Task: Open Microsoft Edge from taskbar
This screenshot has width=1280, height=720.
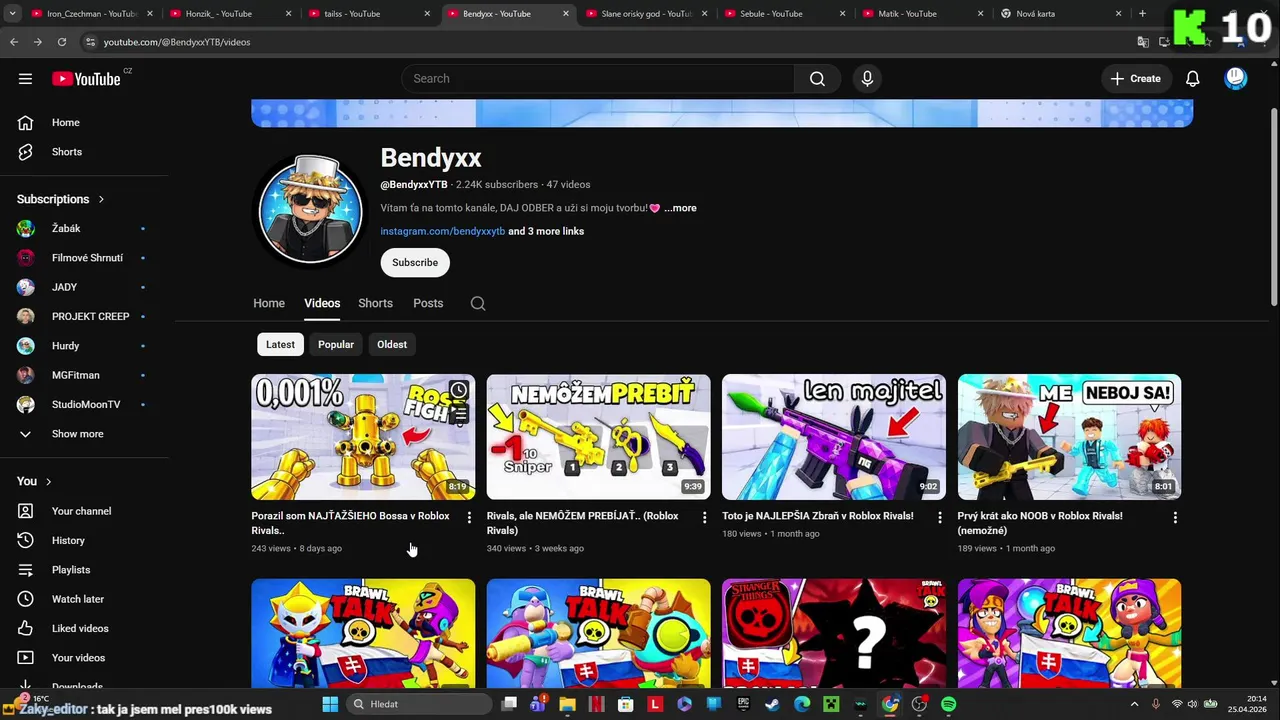Action: pyautogui.click(x=801, y=704)
